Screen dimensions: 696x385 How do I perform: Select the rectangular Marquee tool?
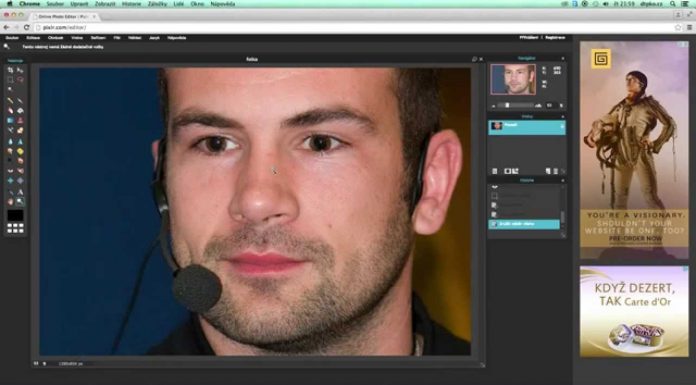[x=10, y=80]
